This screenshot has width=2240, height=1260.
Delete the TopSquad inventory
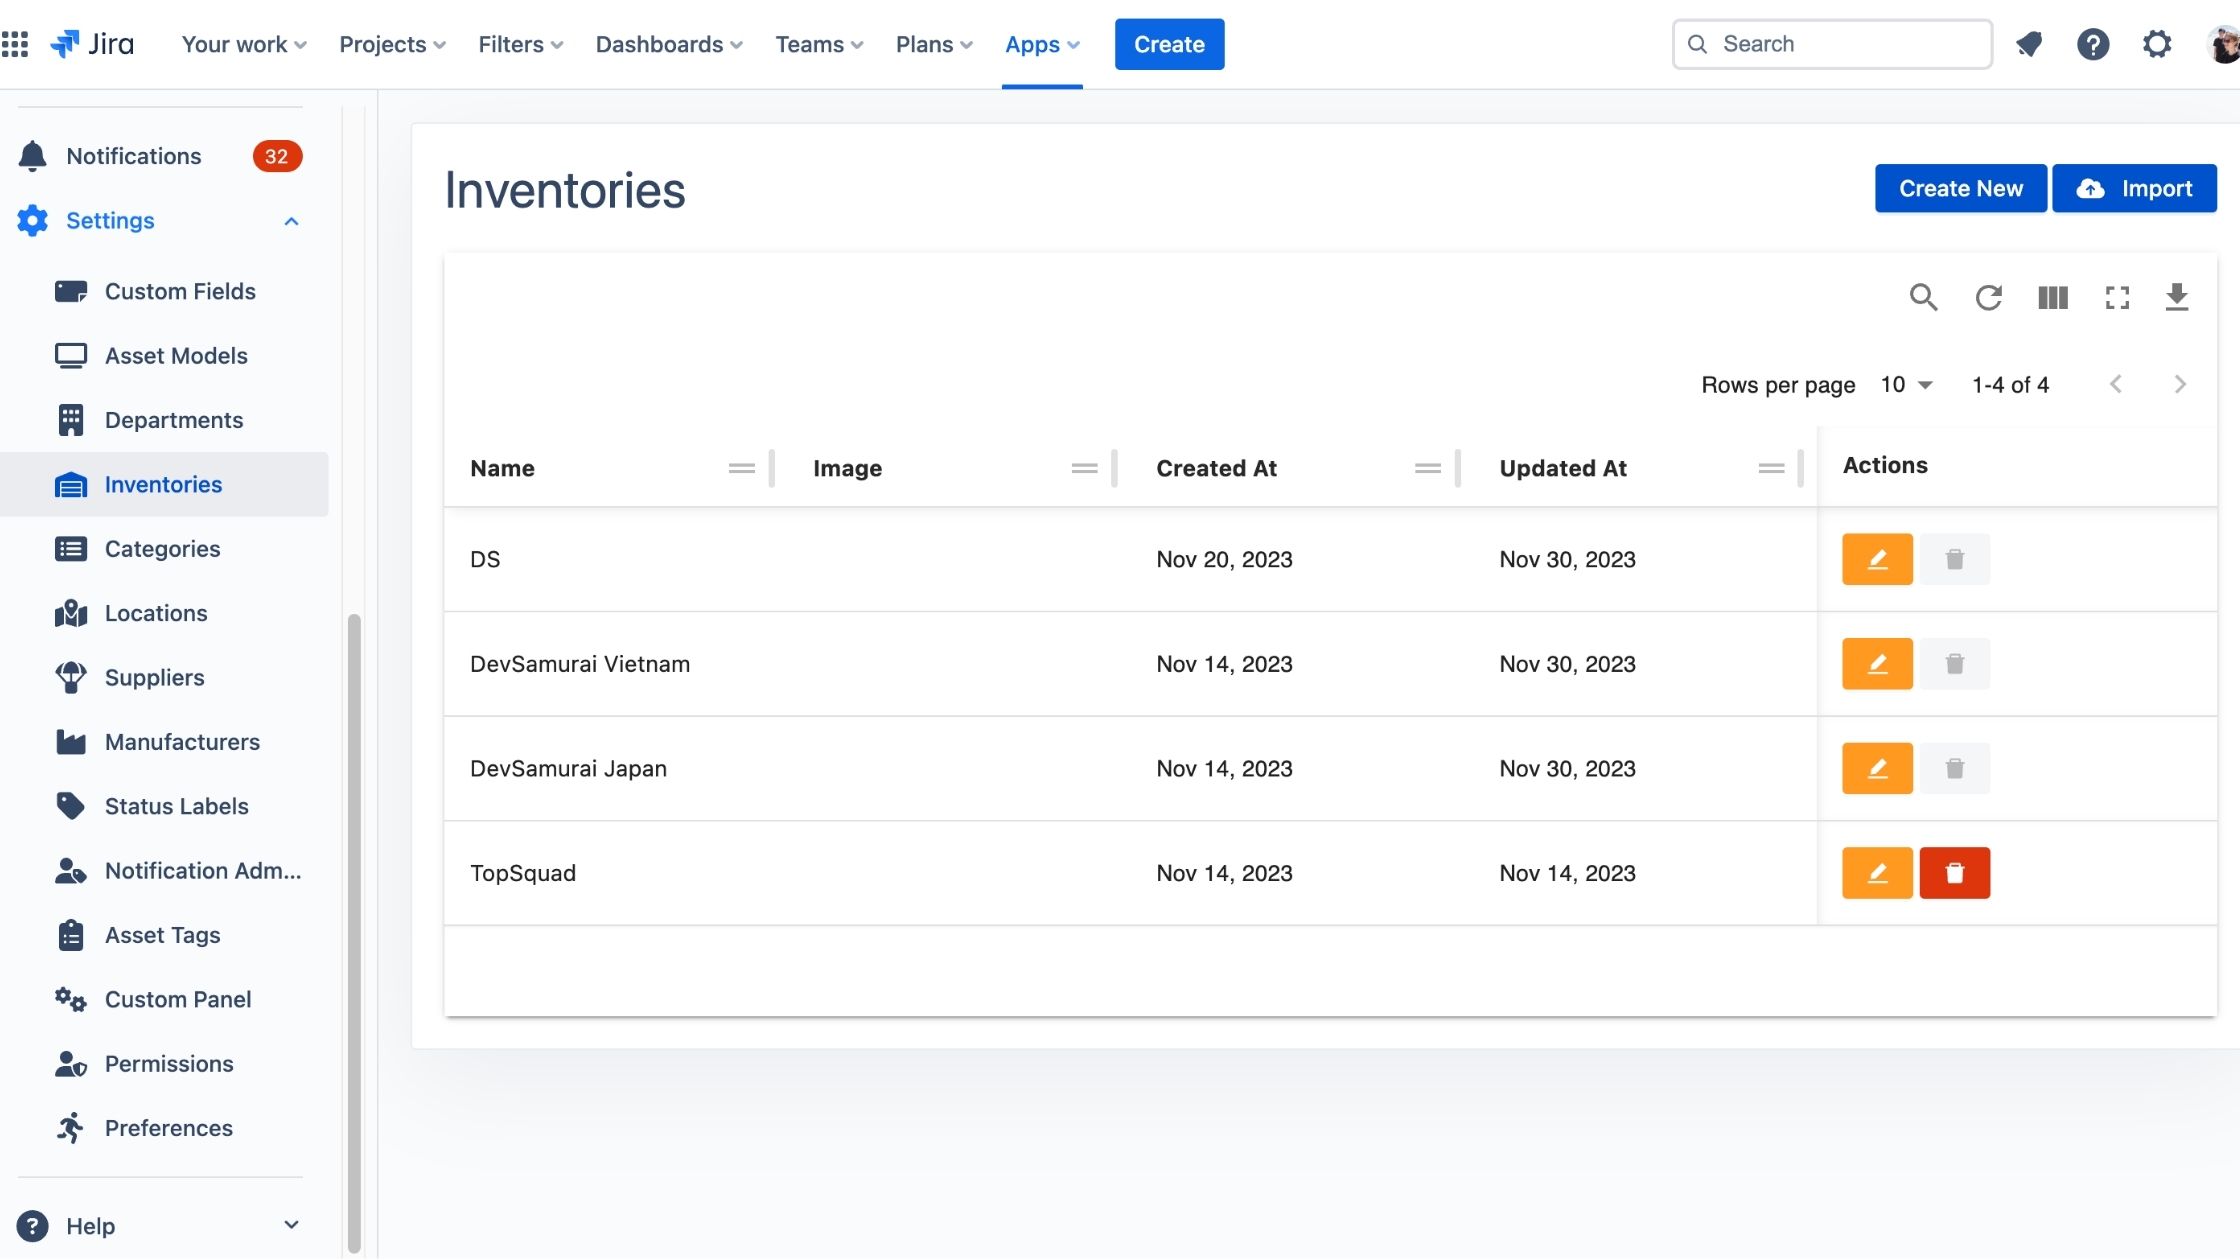pyautogui.click(x=1954, y=873)
